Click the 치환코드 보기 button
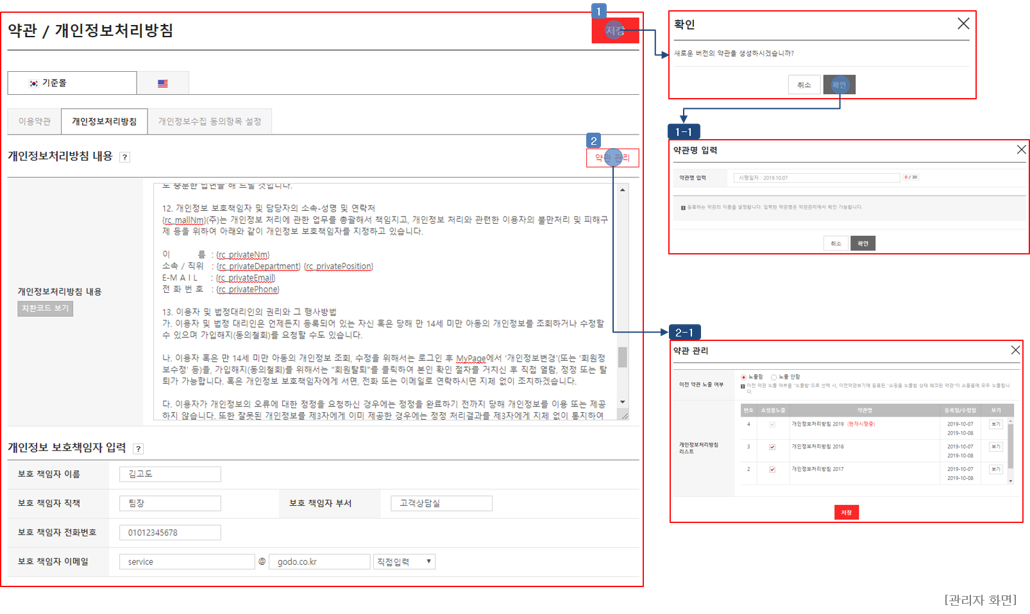The height and width of the screenshot is (614, 1030). [x=45, y=309]
